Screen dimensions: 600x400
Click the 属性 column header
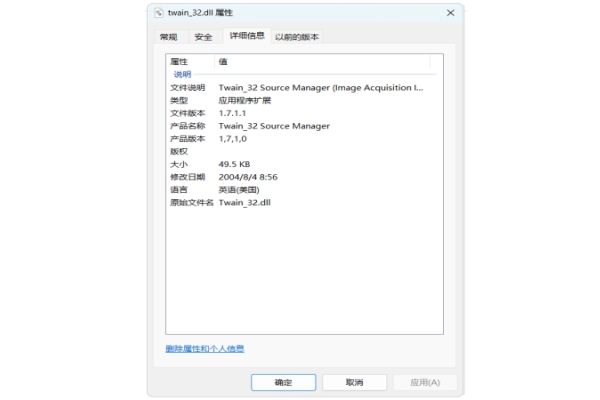190,62
